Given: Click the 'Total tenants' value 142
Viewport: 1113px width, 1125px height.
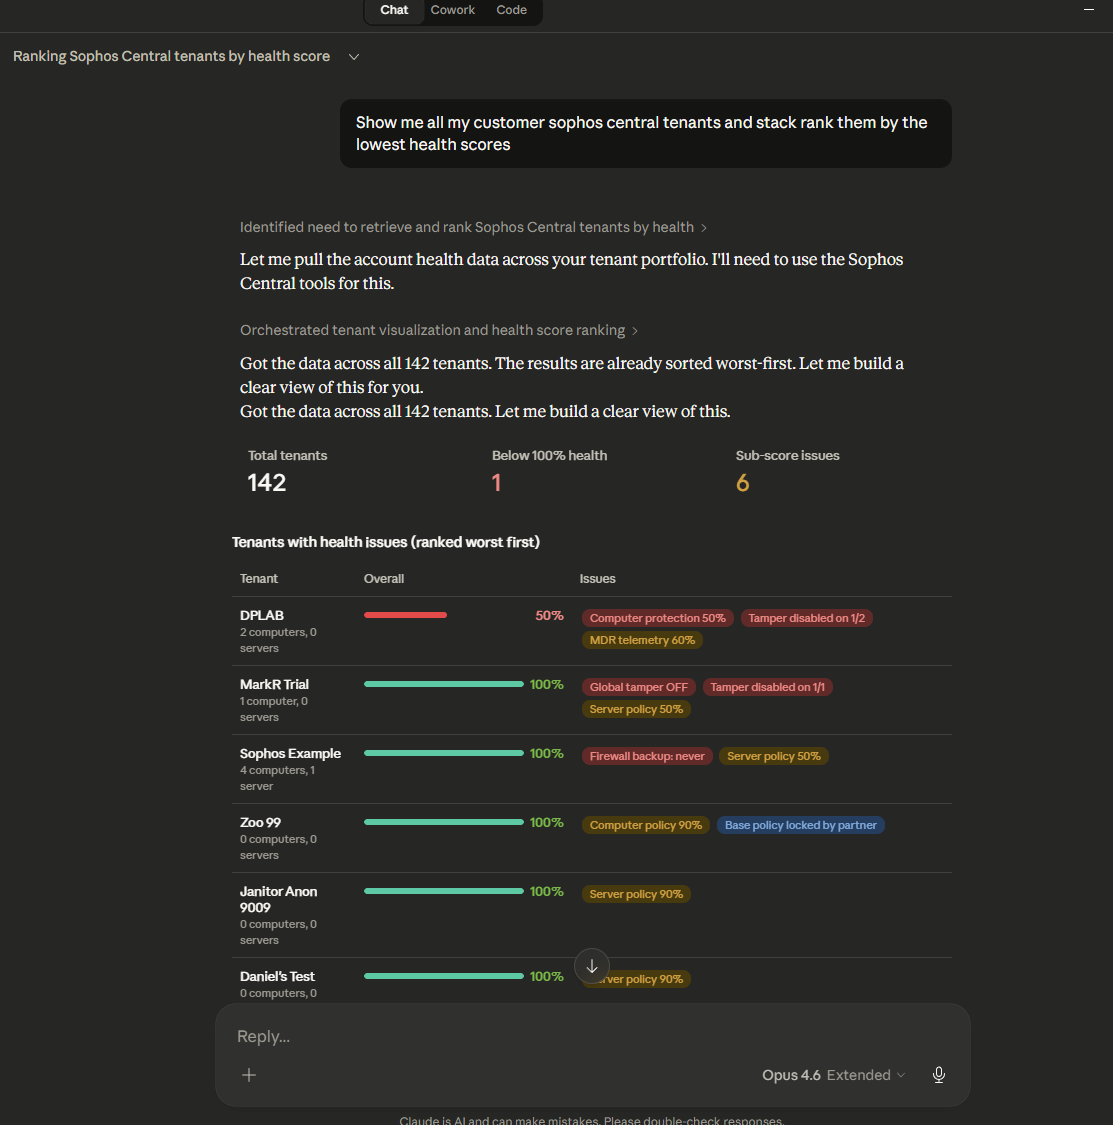Looking at the screenshot, I should (267, 482).
